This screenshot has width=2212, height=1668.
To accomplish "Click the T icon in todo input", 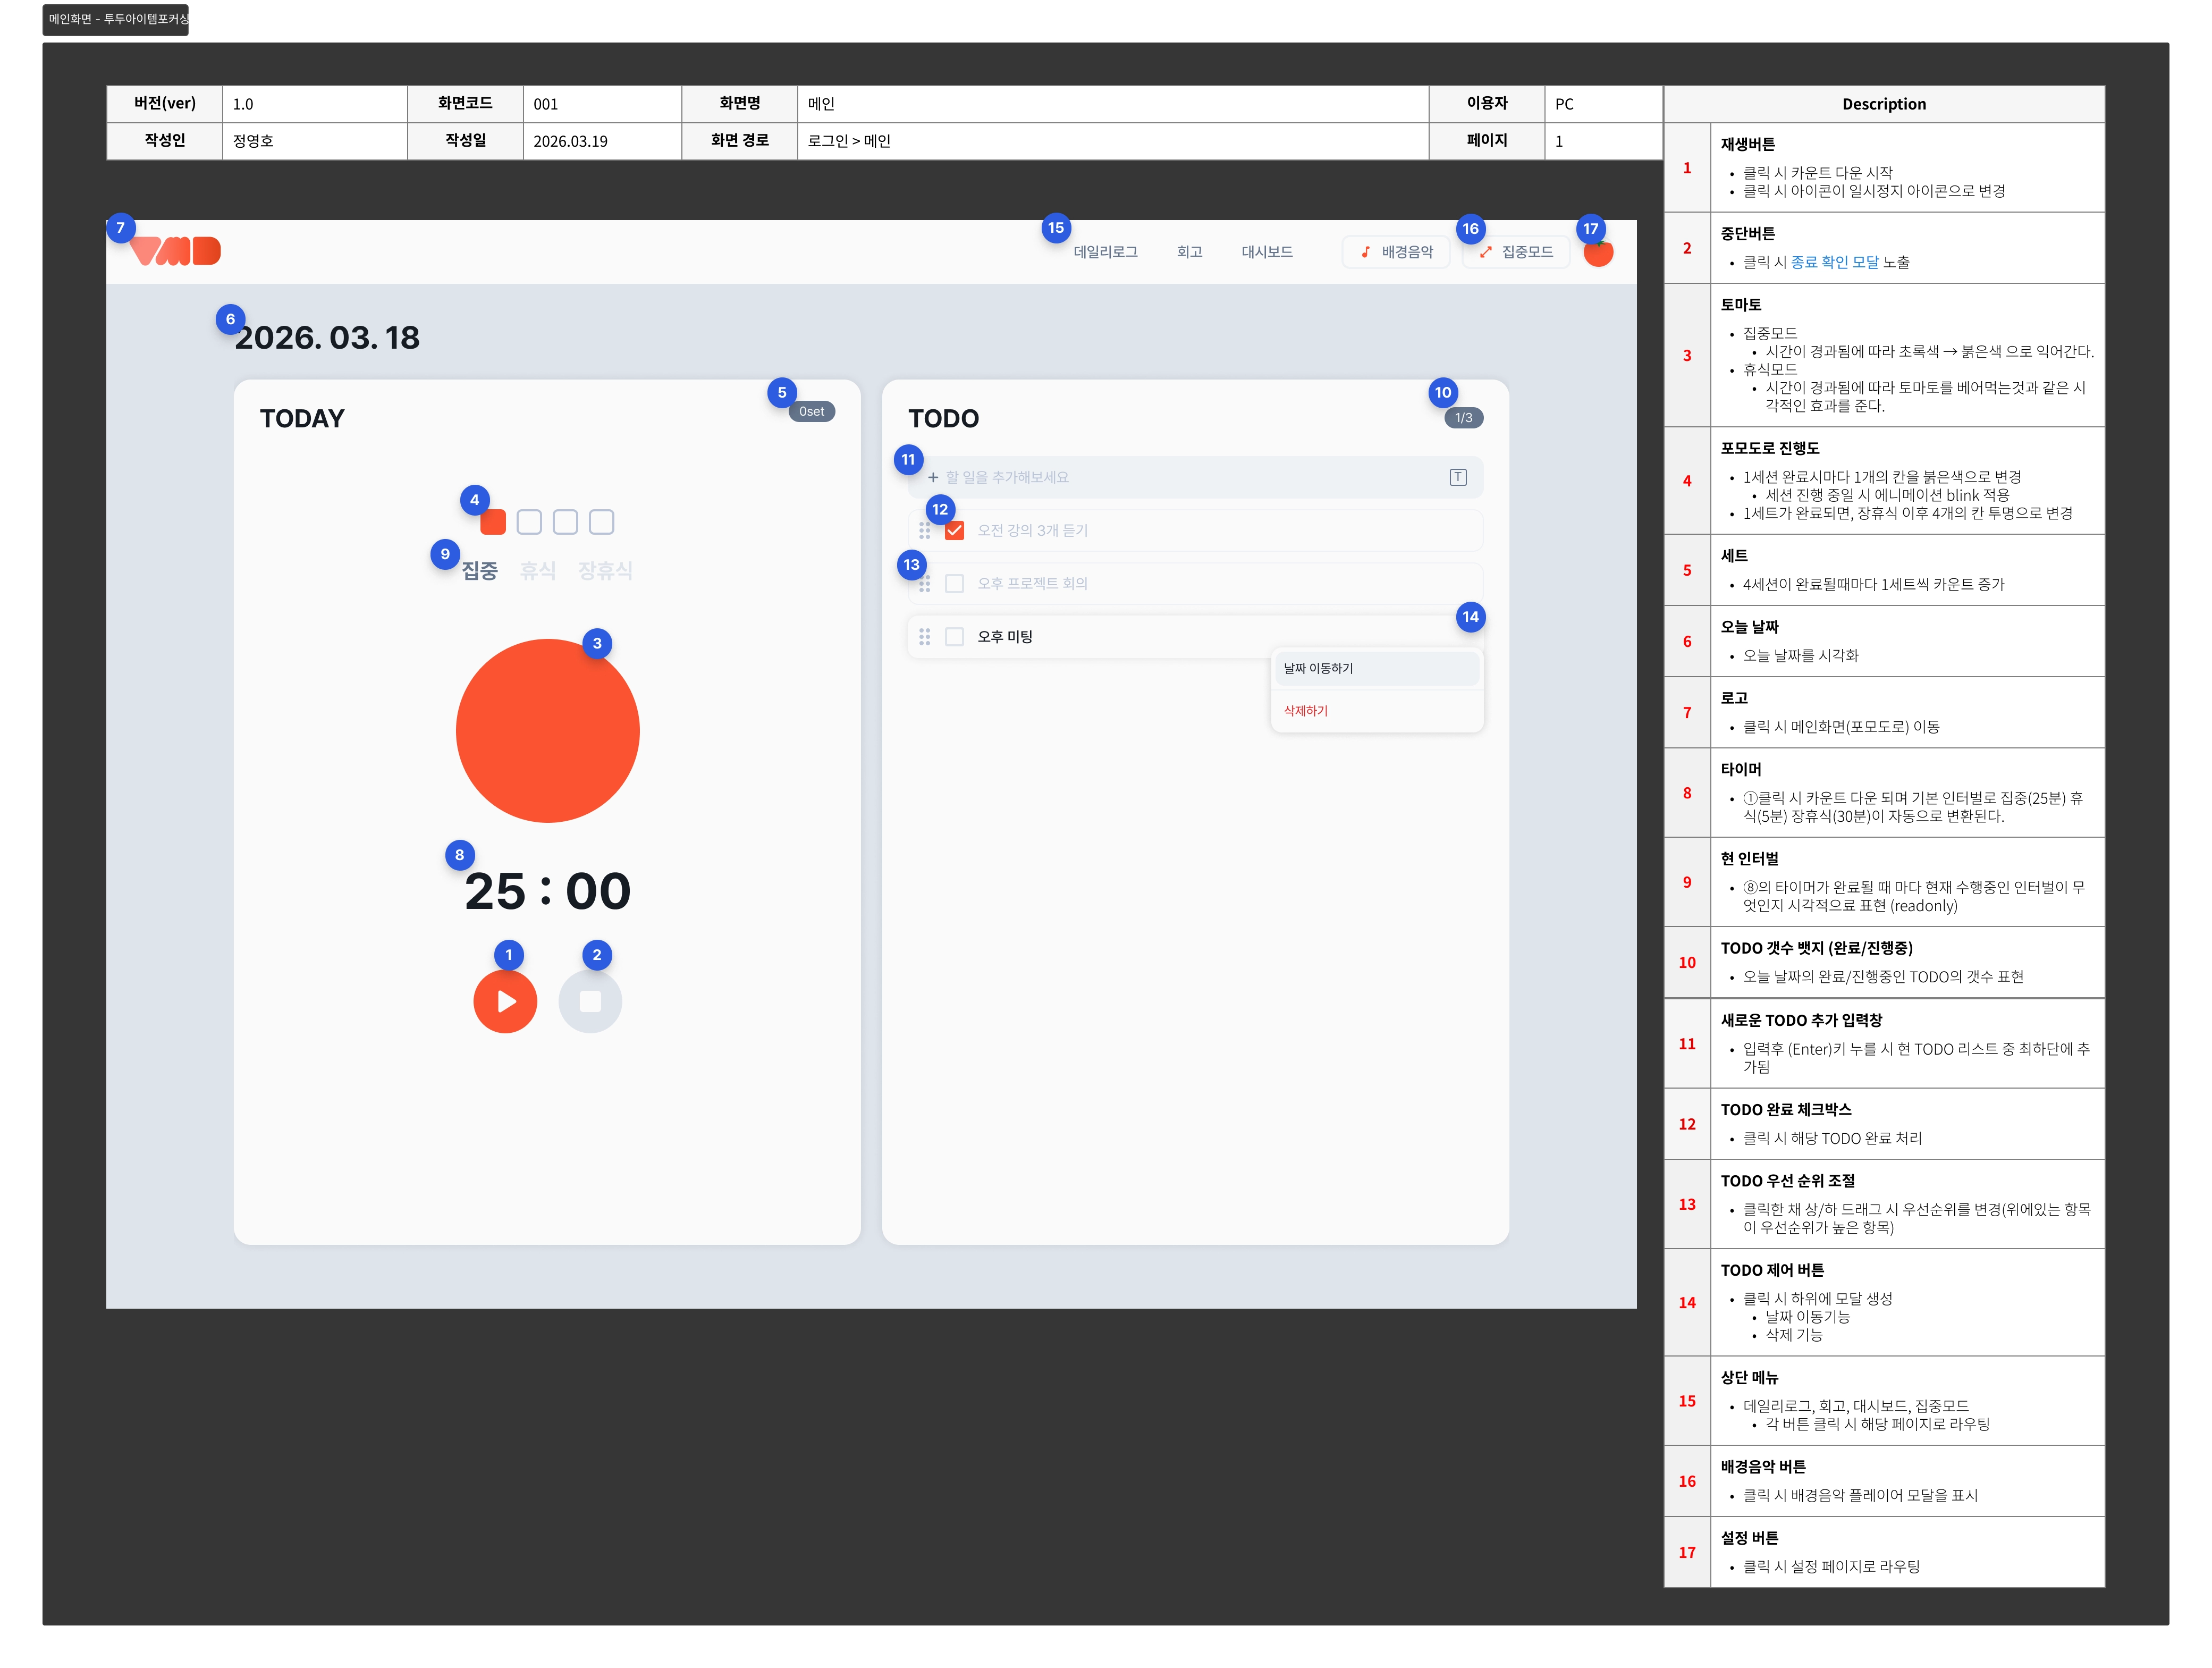I will click(x=1458, y=477).
